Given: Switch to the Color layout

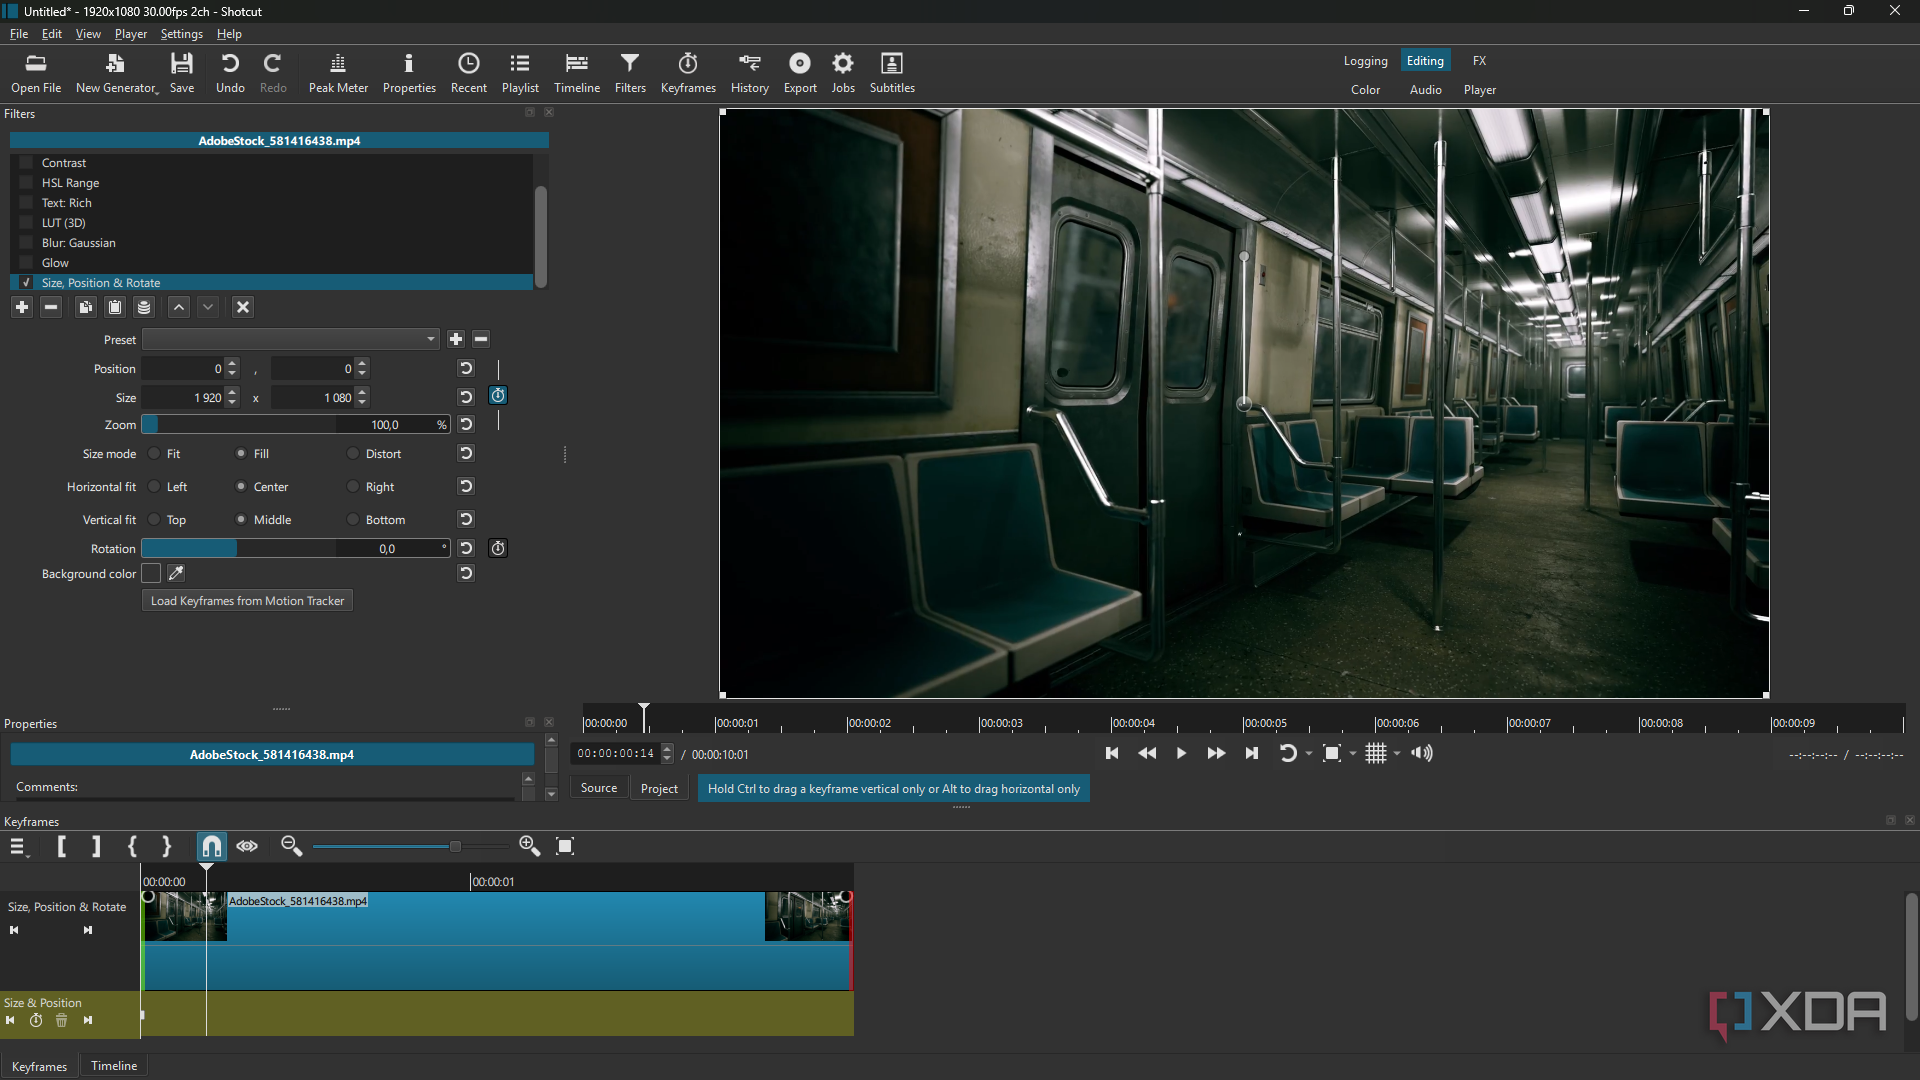Looking at the screenshot, I should tap(1365, 90).
